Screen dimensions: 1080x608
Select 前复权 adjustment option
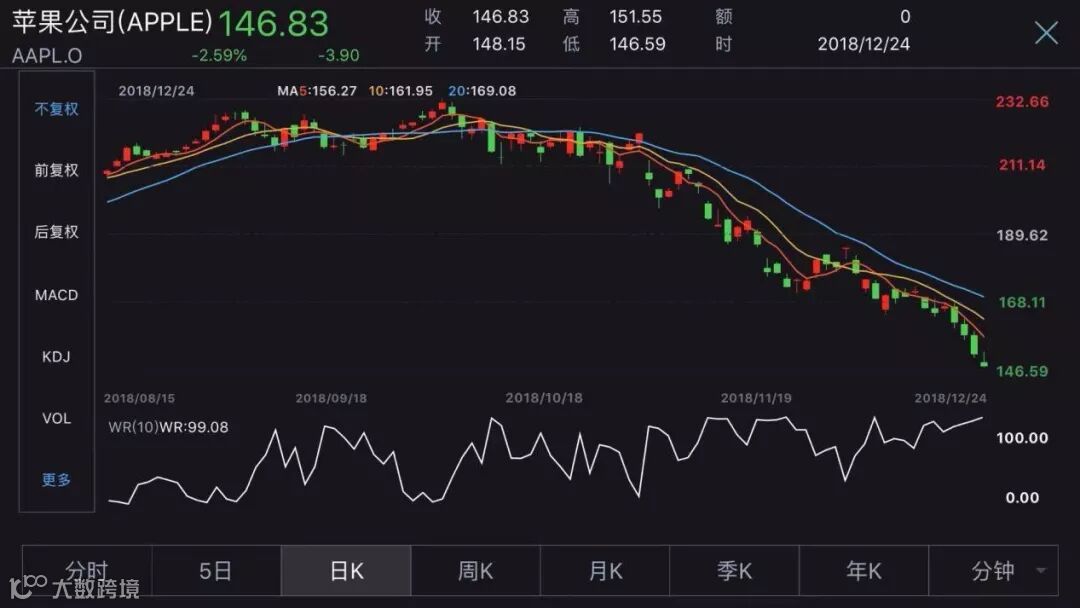56,170
